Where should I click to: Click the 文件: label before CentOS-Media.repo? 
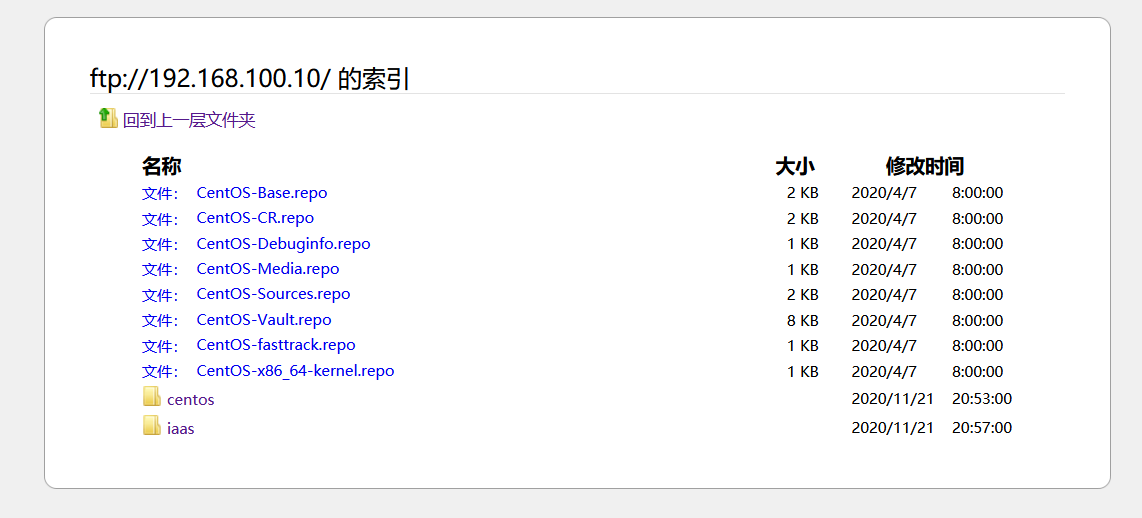point(160,270)
